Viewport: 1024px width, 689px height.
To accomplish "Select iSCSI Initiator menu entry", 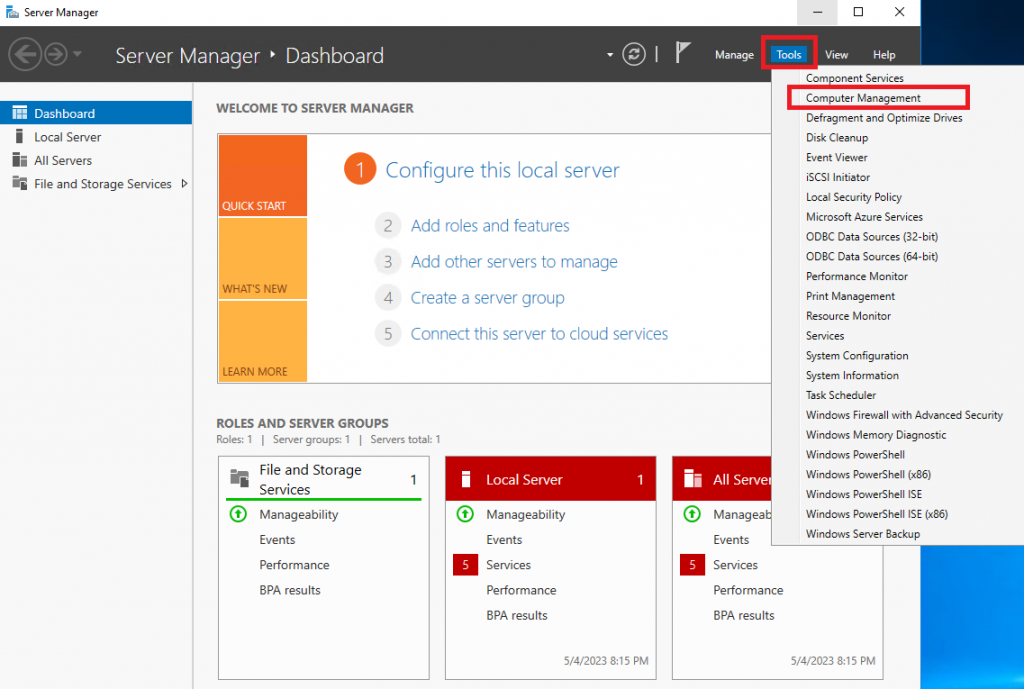I will pyautogui.click(x=837, y=177).
